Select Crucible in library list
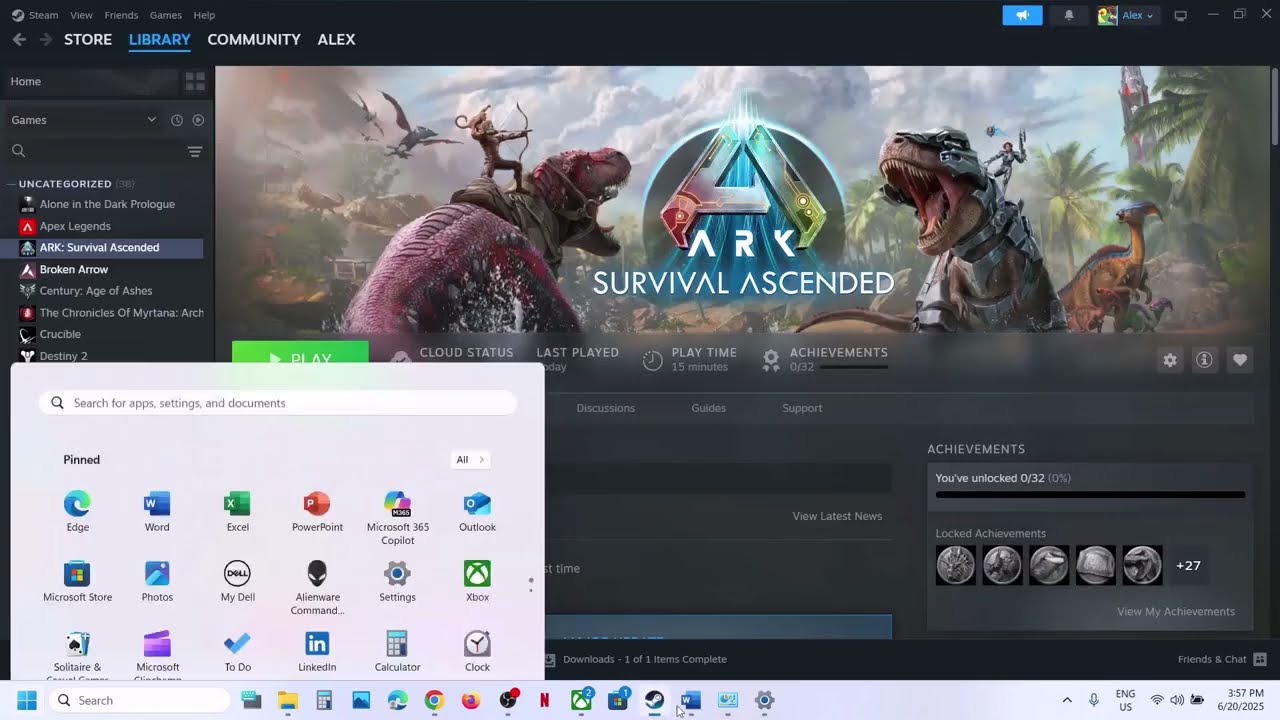The width and height of the screenshot is (1280, 720). (60, 334)
